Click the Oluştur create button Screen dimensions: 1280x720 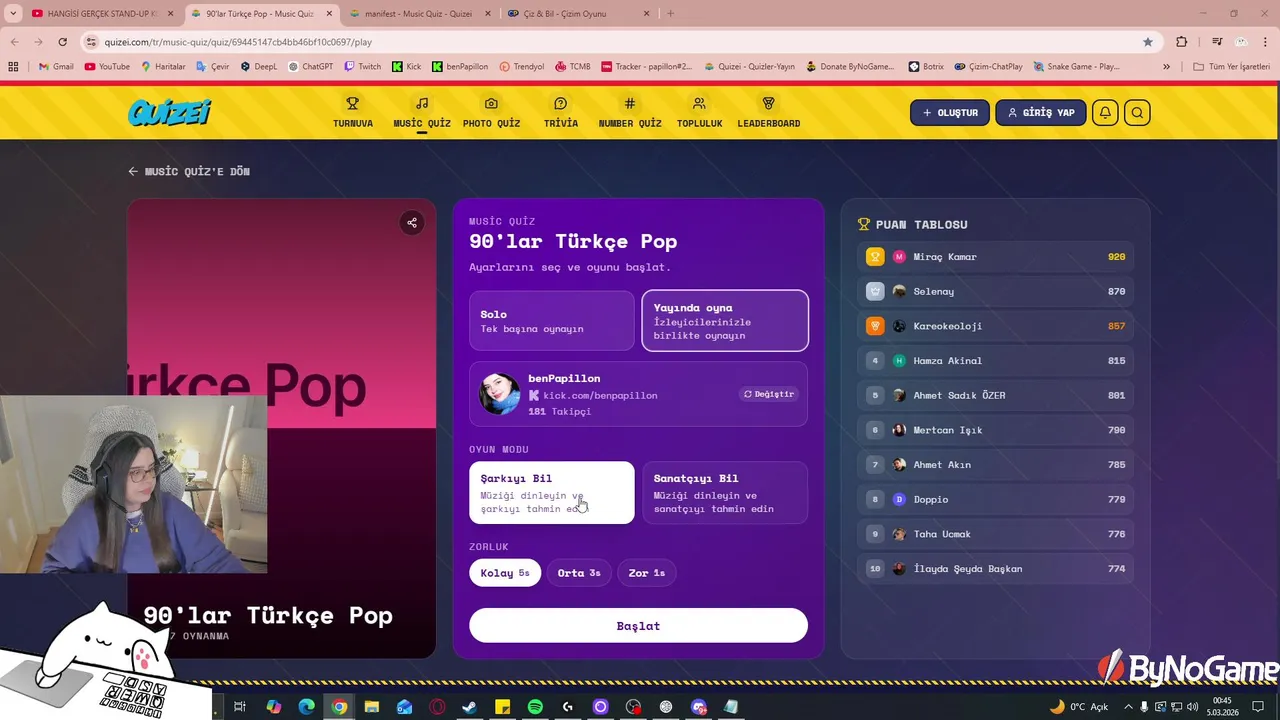point(950,112)
